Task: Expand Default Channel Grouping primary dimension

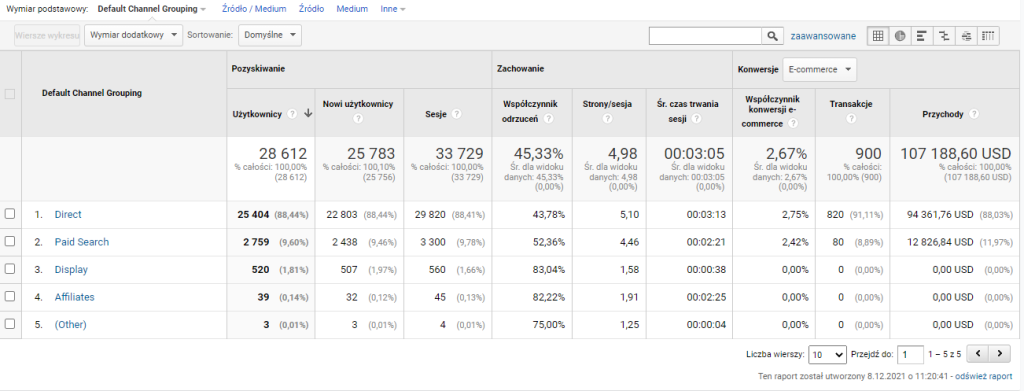Action: [x=152, y=9]
